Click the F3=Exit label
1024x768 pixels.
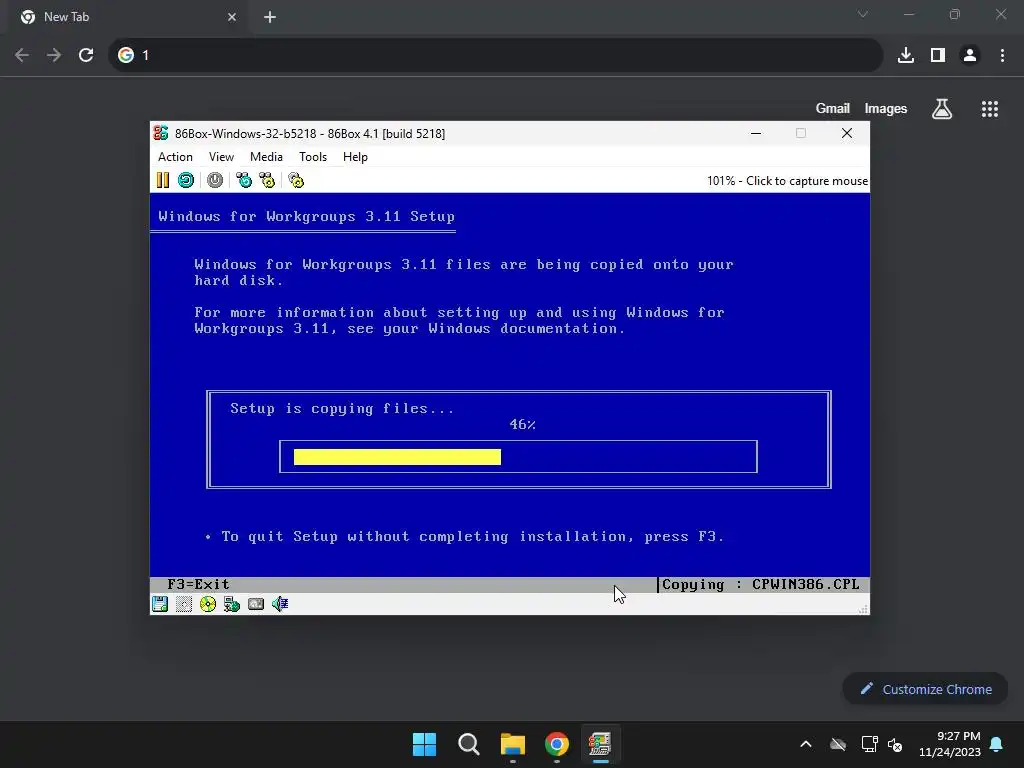[x=199, y=584]
